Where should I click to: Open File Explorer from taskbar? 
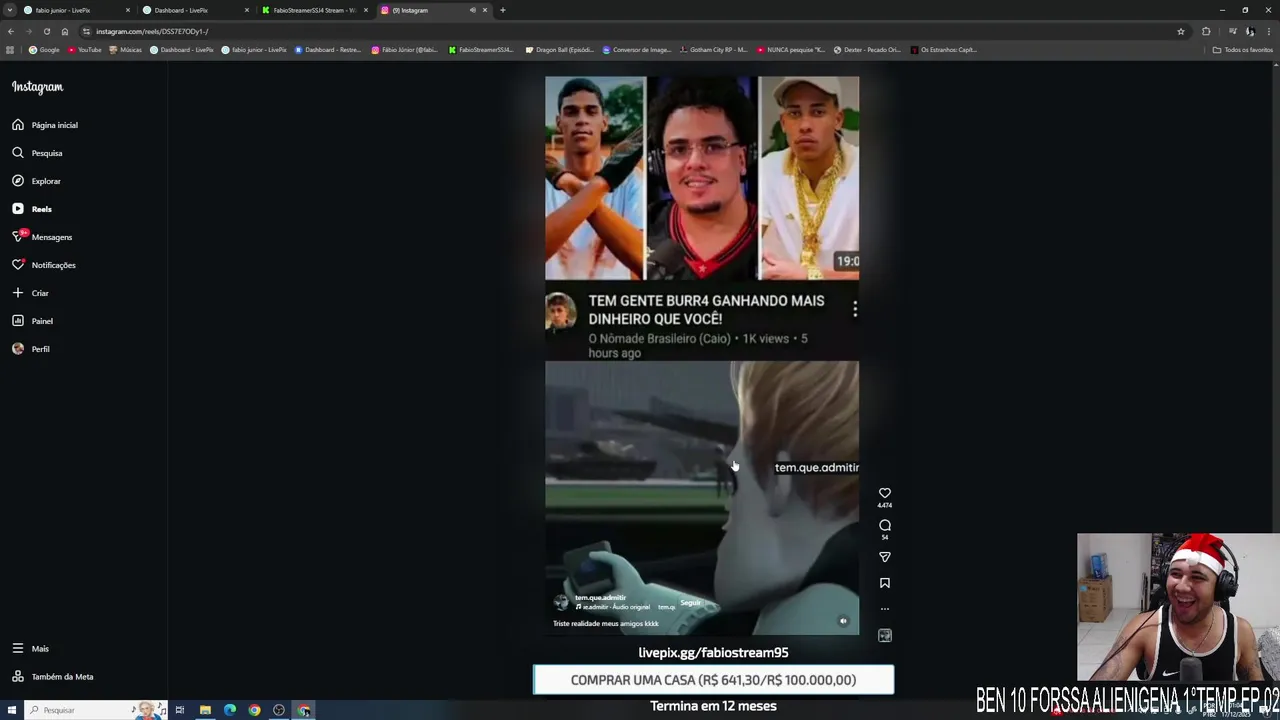pyautogui.click(x=205, y=710)
